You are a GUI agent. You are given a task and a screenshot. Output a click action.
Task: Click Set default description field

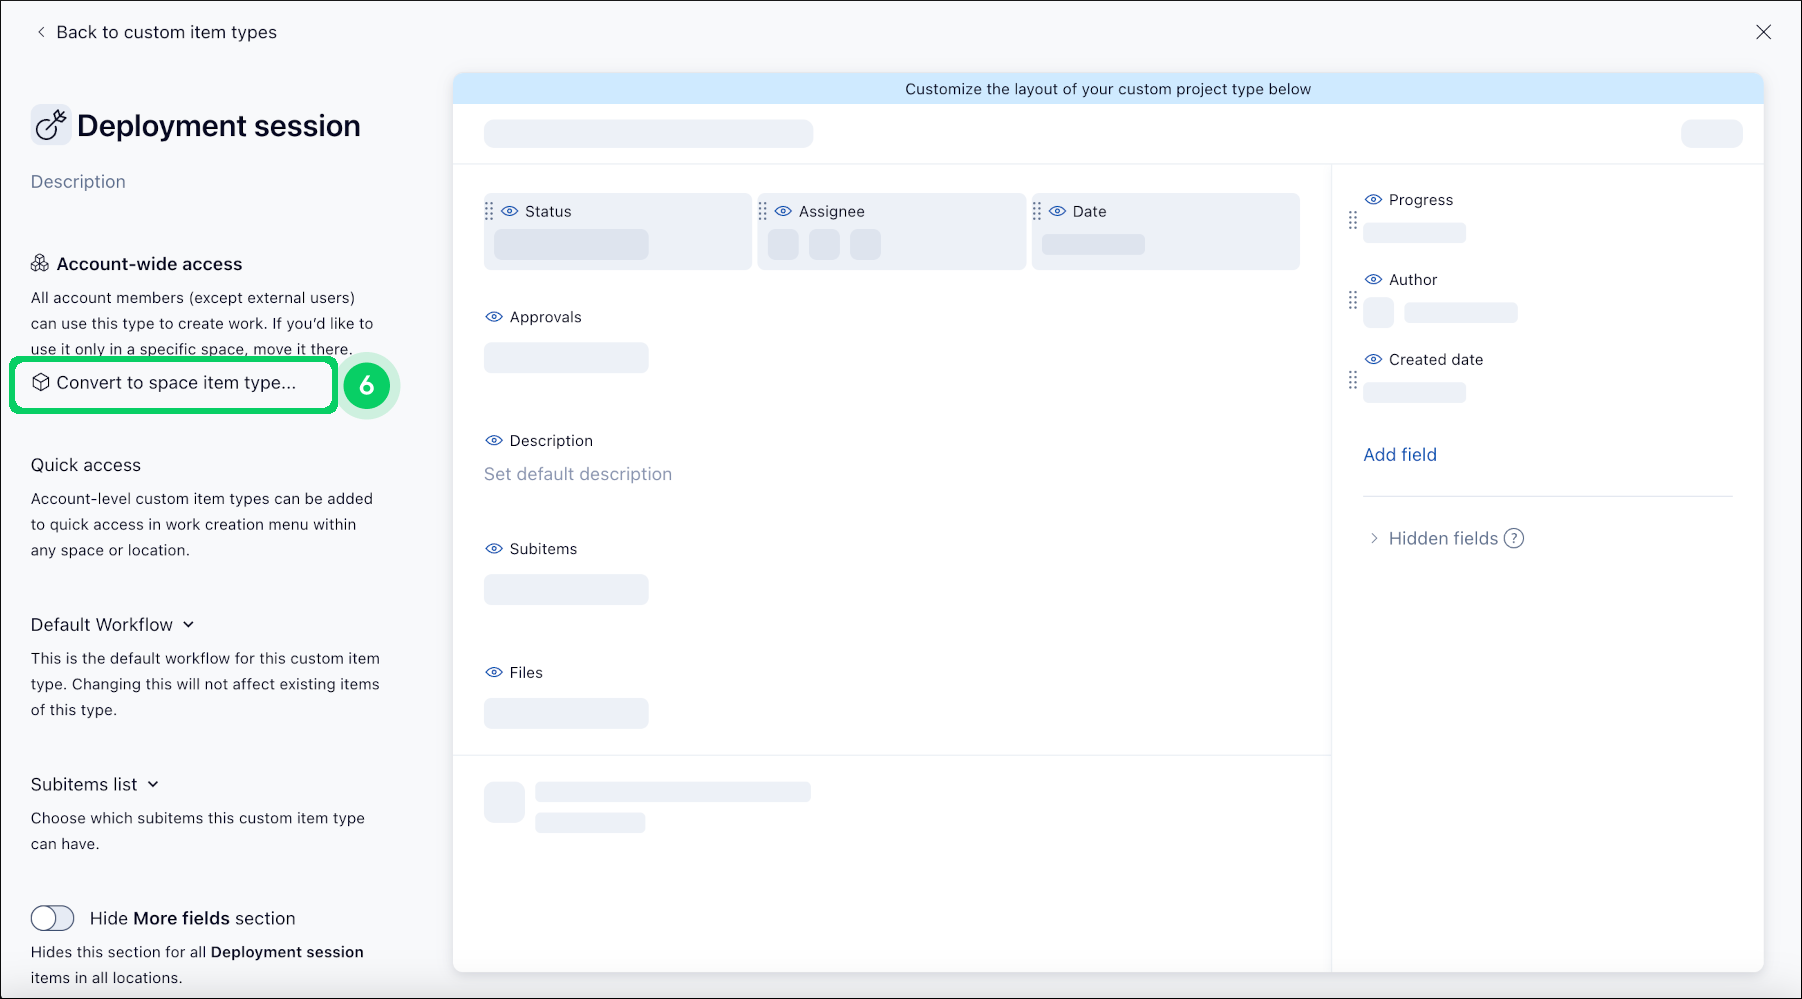click(577, 473)
